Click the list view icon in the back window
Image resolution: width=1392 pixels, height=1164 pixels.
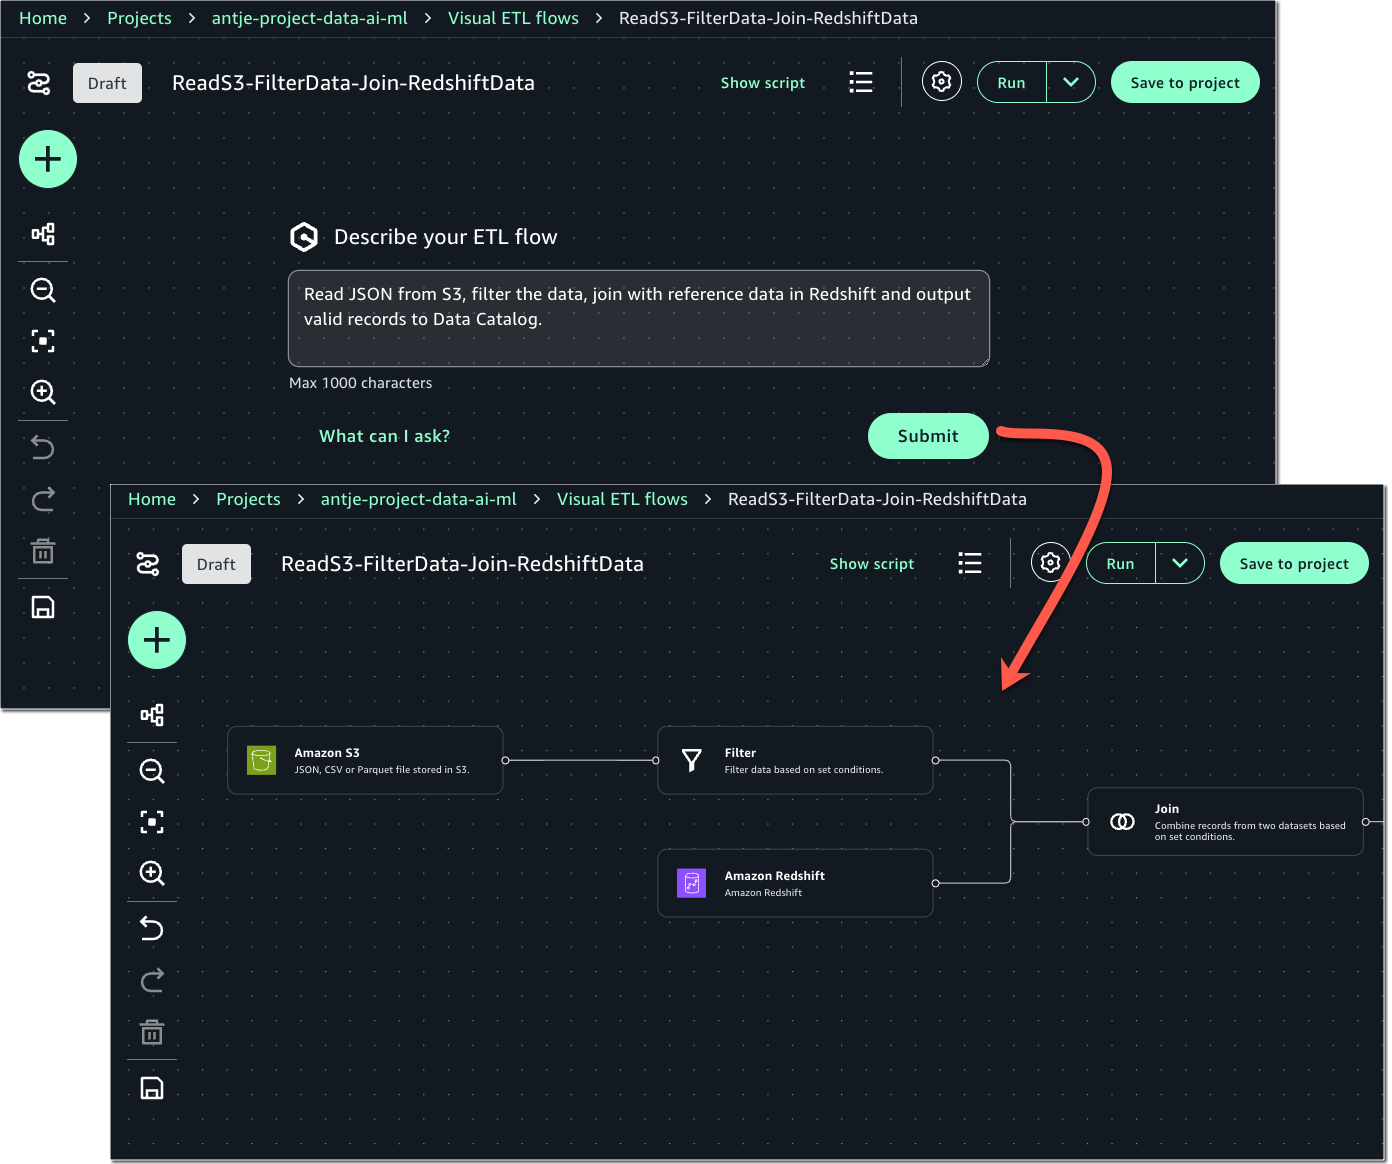pos(861,82)
